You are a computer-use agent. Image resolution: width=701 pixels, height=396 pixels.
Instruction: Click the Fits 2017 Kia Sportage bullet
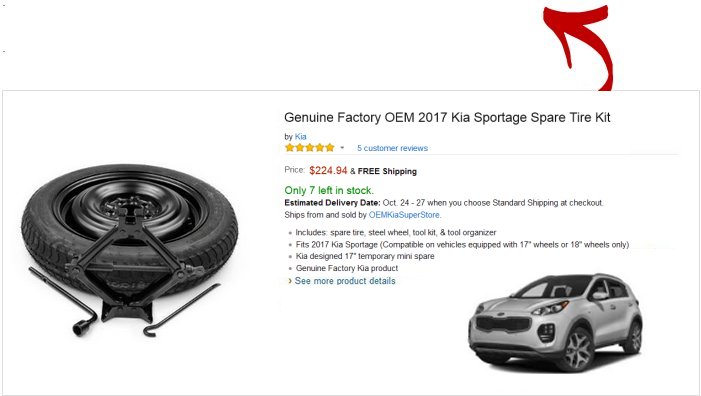pos(462,244)
